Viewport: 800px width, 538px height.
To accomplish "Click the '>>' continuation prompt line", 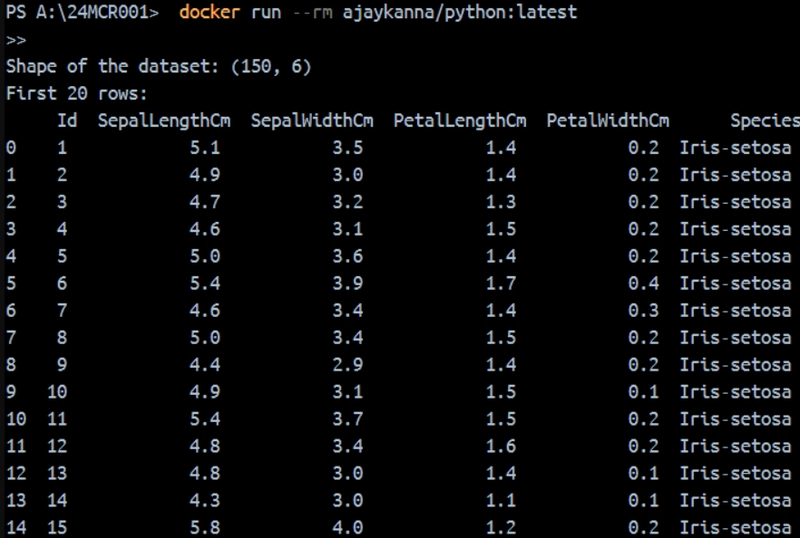I will pos(16,40).
